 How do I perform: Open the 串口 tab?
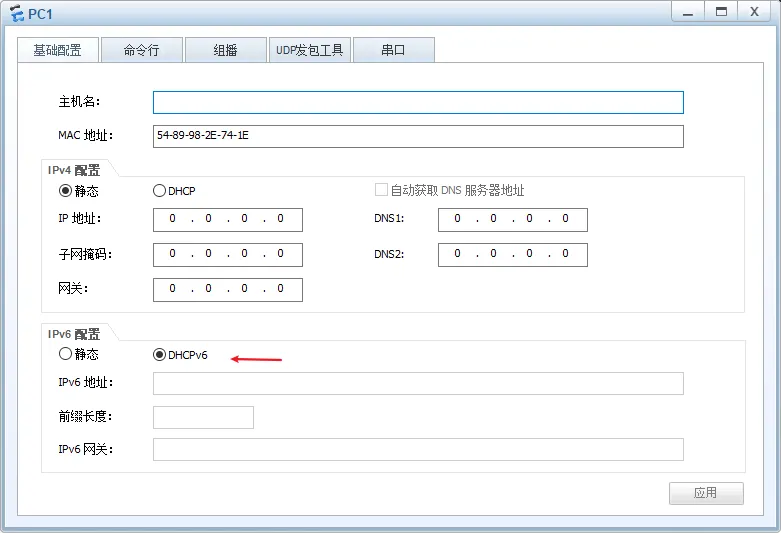click(393, 50)
